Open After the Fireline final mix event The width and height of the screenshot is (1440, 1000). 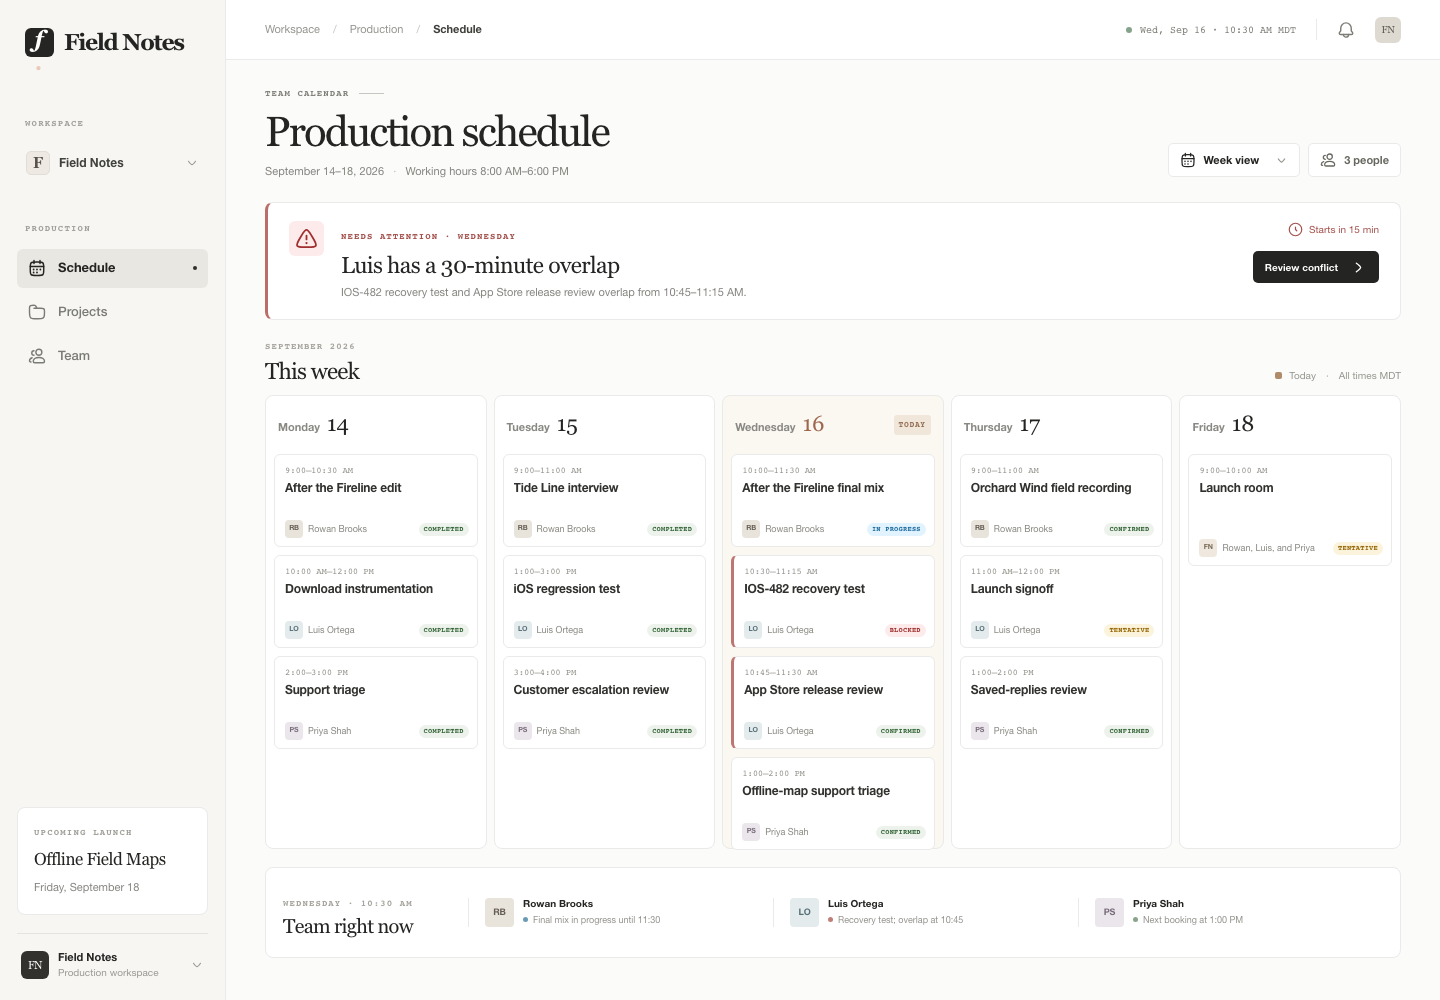click(x=833, y=500)
